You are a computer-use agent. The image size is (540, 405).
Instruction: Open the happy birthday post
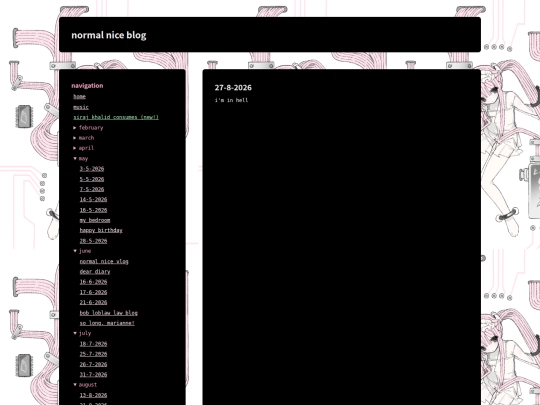(x=101, y=230)
